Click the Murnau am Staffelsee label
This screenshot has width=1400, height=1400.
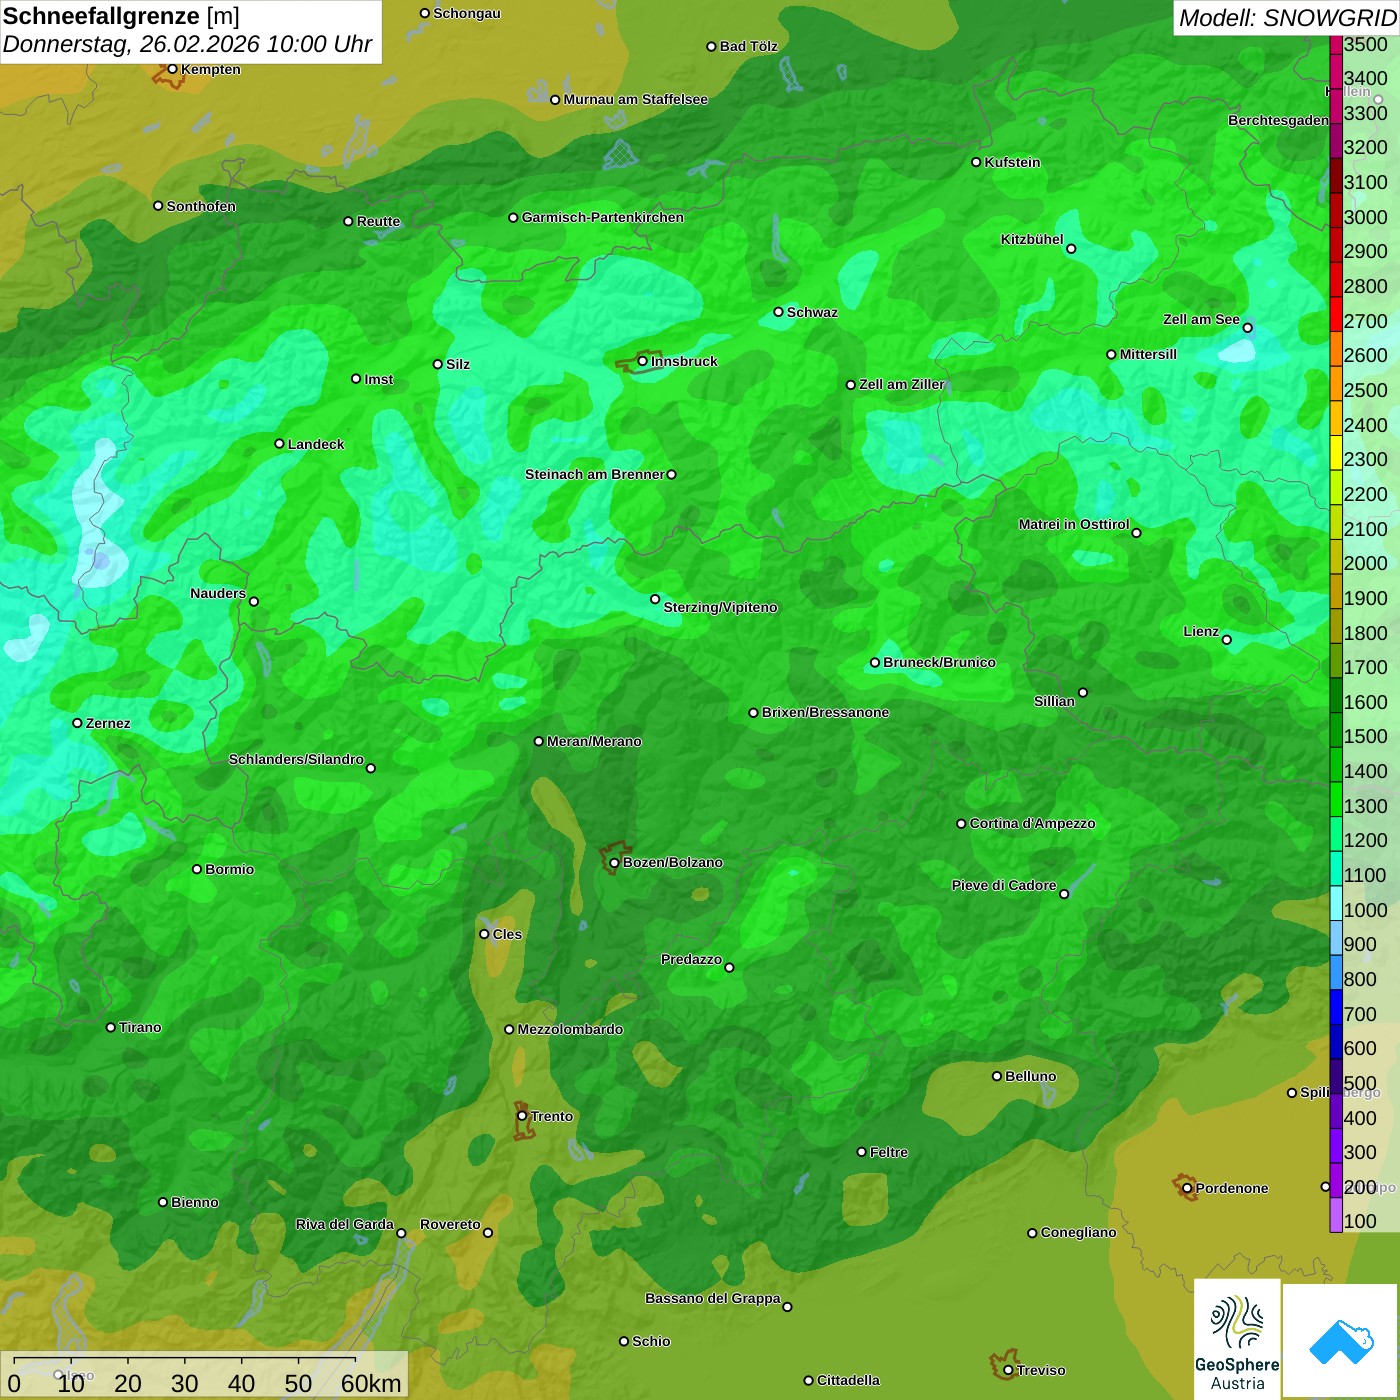click(635, 99)
